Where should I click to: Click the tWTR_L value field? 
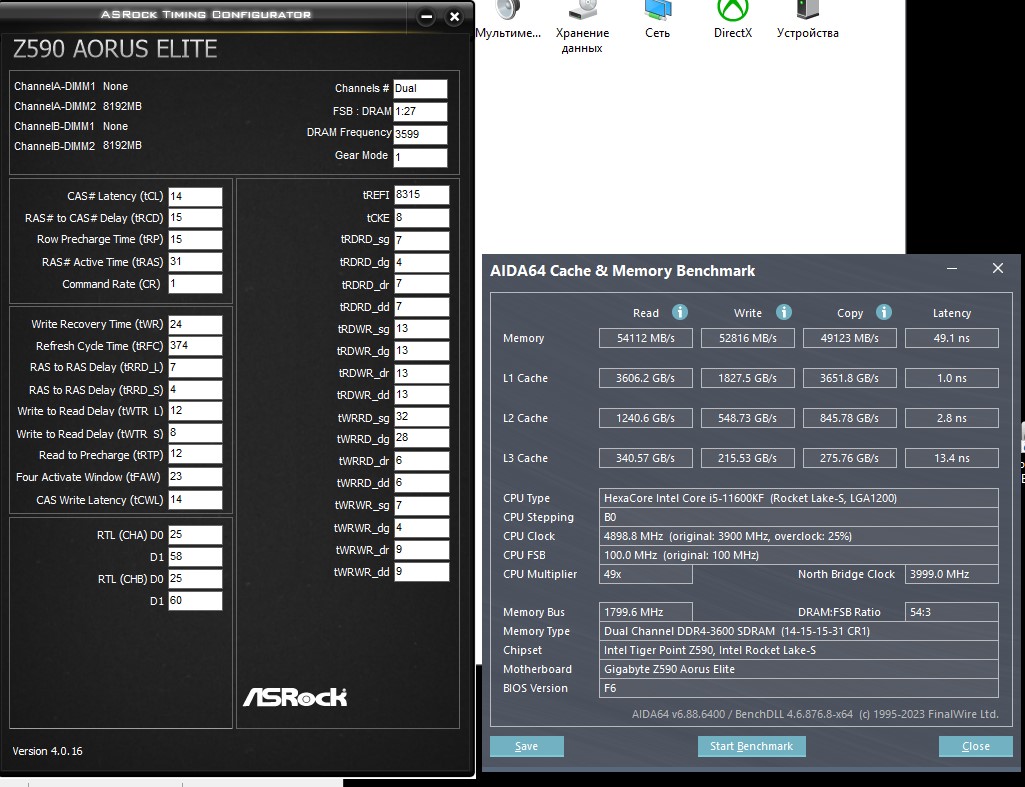[195, 411]
